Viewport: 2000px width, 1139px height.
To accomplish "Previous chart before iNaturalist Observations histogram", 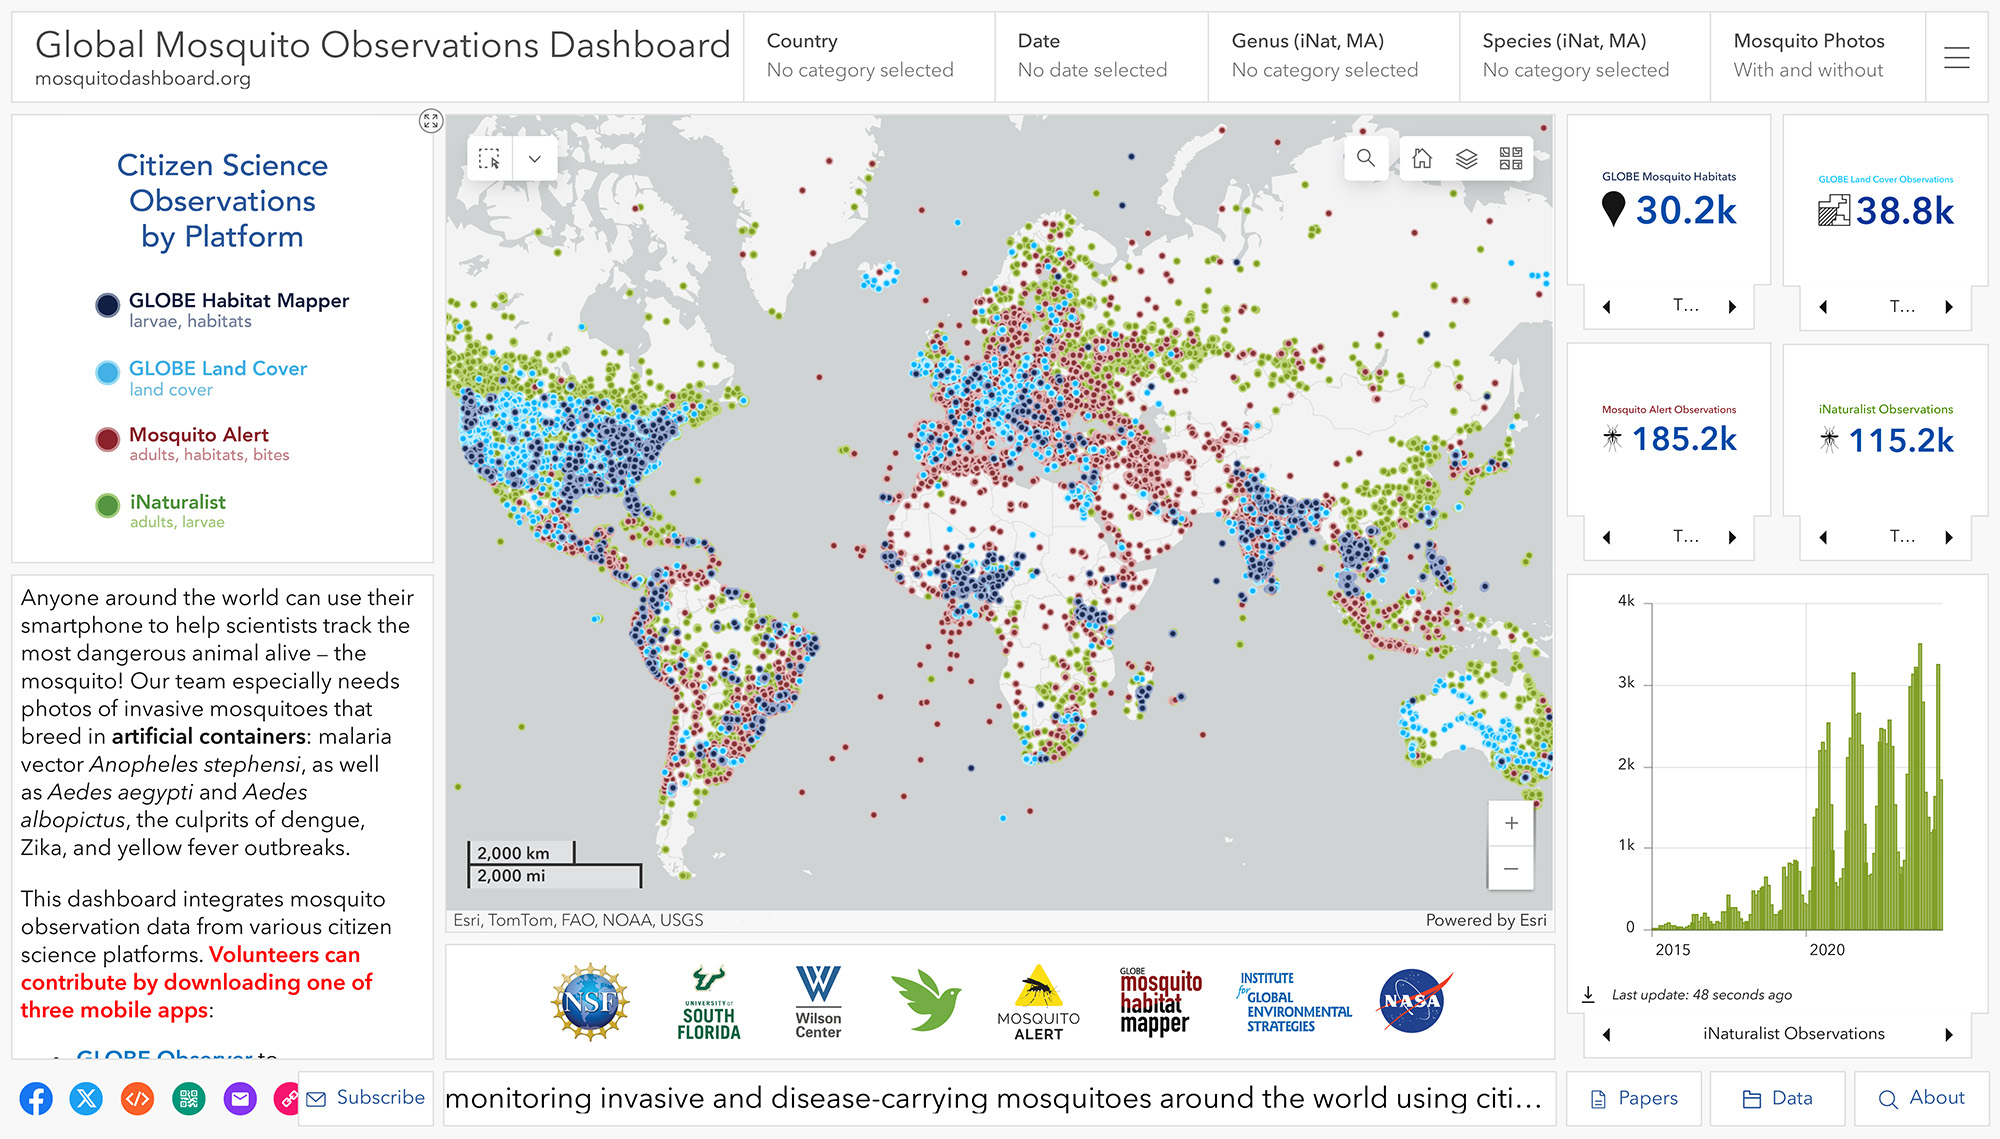I will (x=1607, y=1034).
